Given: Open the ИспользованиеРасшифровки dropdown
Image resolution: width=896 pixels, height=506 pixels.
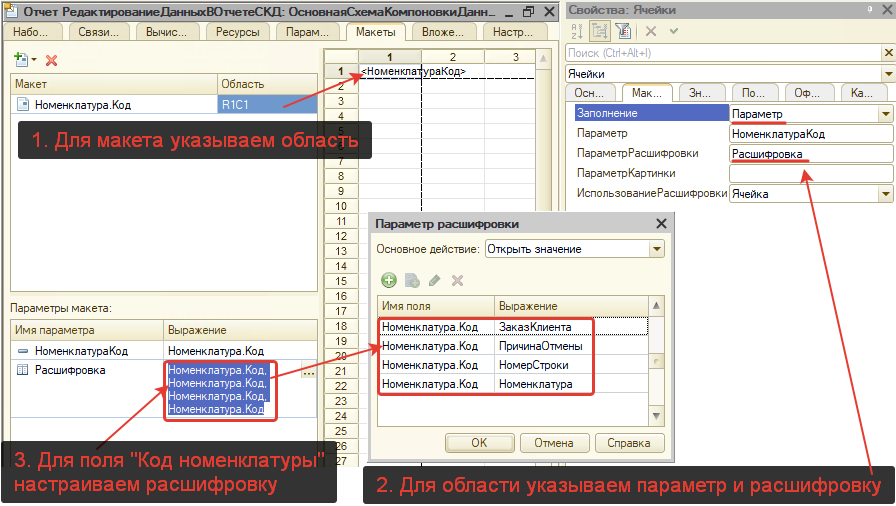Looking at the screenshot, I should point(885,193).
